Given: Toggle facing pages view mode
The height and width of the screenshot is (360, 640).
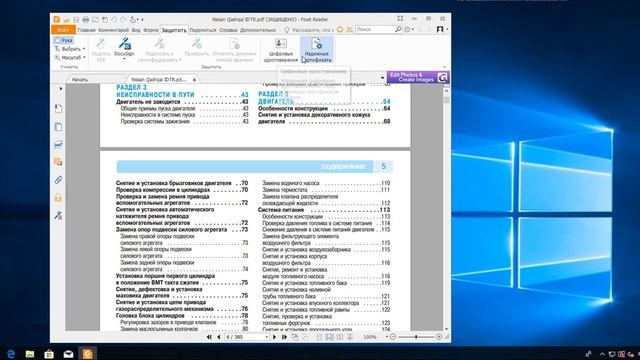Looking at the screenshot, I should [x=340, y=337].
